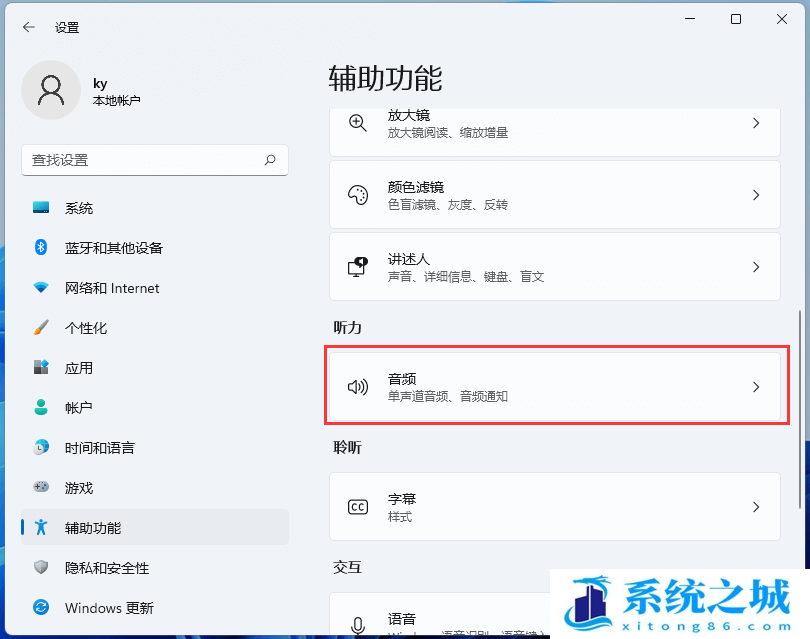Click the Windows 更新 sync icon
Image resolution: width=810 pixels, height=639 pixels.
point(41,608)
